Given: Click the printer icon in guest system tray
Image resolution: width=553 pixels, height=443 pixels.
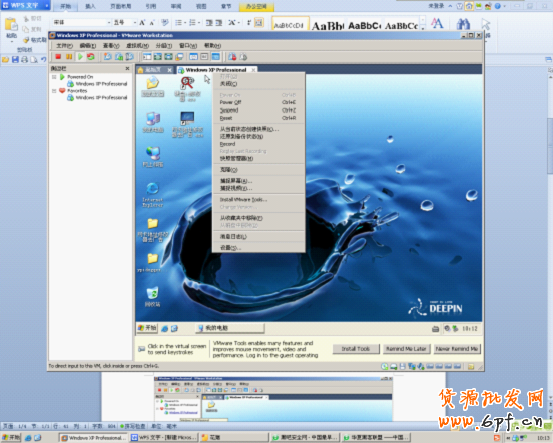Looking at the screenshot, I should [x=436, y=329].
